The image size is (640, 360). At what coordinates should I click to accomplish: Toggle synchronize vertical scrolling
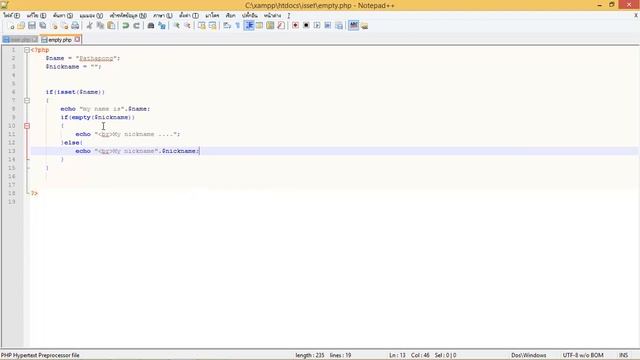[202, 26]
